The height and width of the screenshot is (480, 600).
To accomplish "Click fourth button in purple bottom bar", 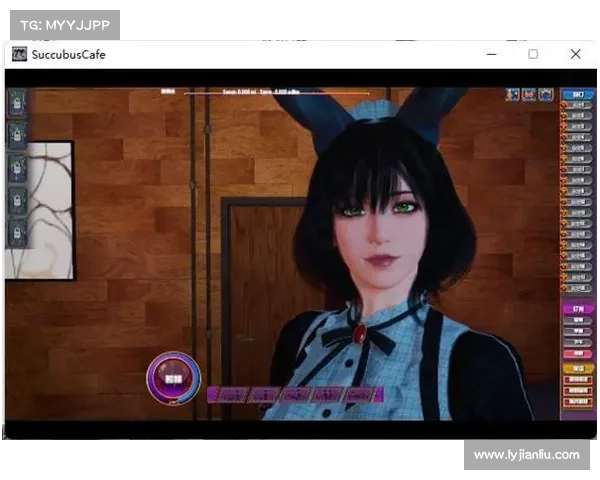I will [327, 395].
